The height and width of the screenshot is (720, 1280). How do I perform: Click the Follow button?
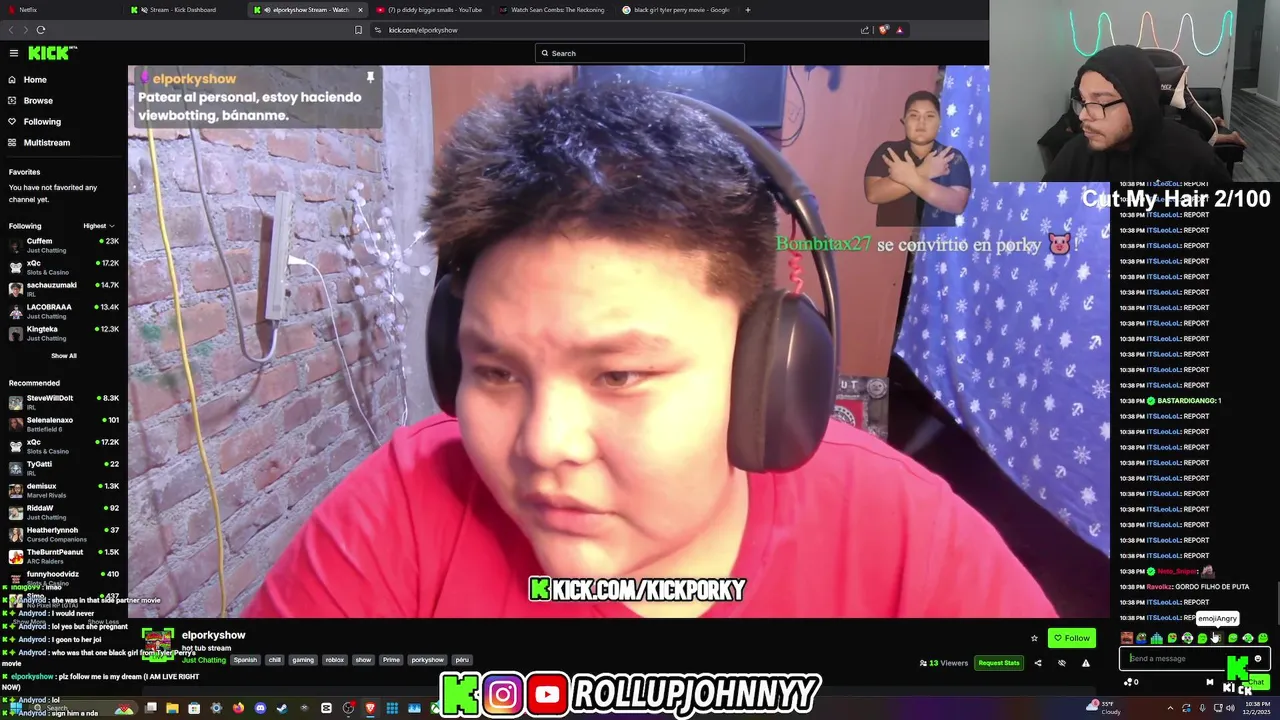click(x=1071, y=638)
